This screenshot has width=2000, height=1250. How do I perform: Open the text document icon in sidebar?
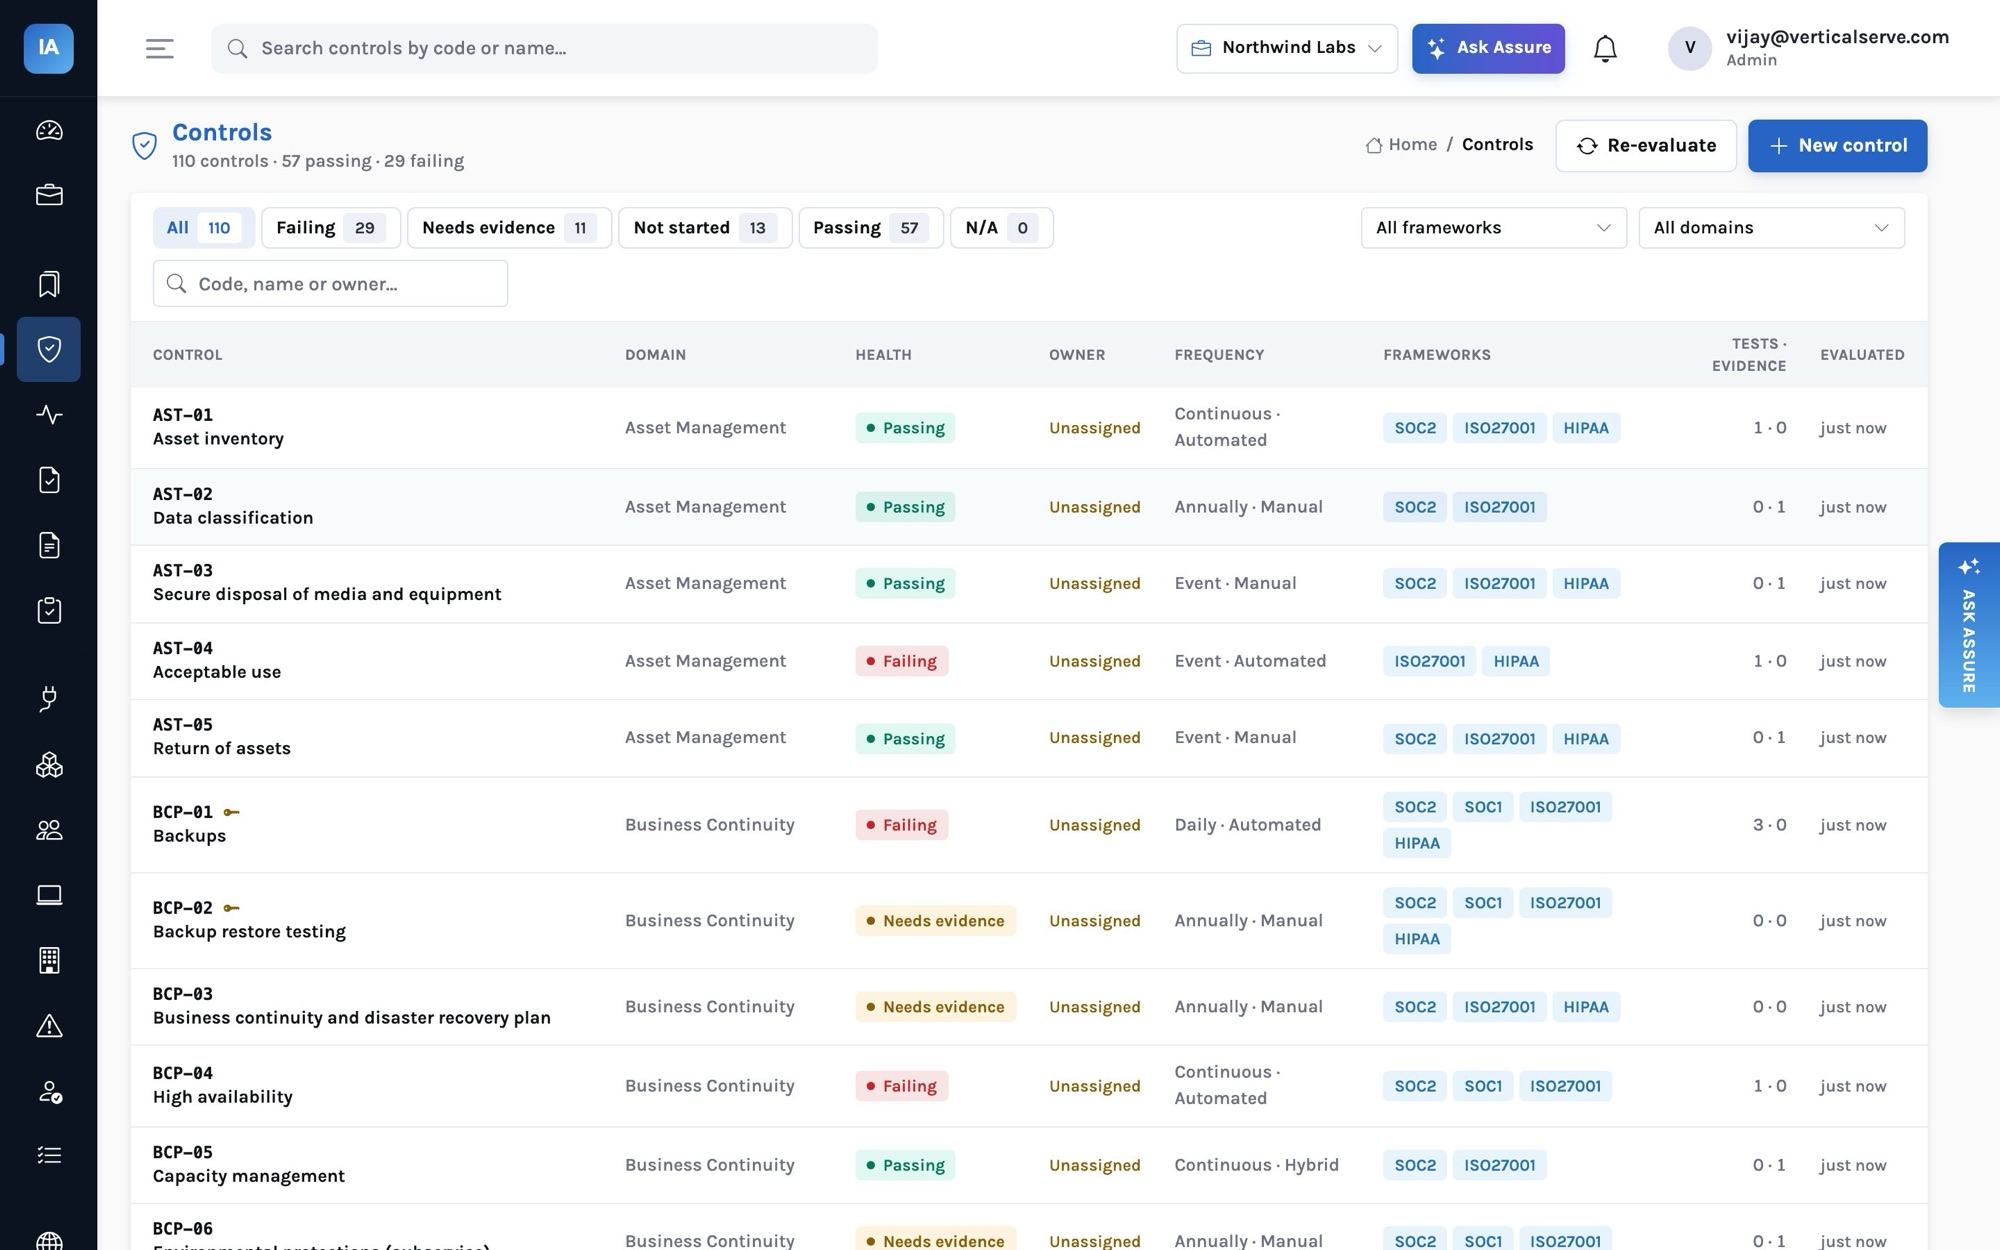49,545
